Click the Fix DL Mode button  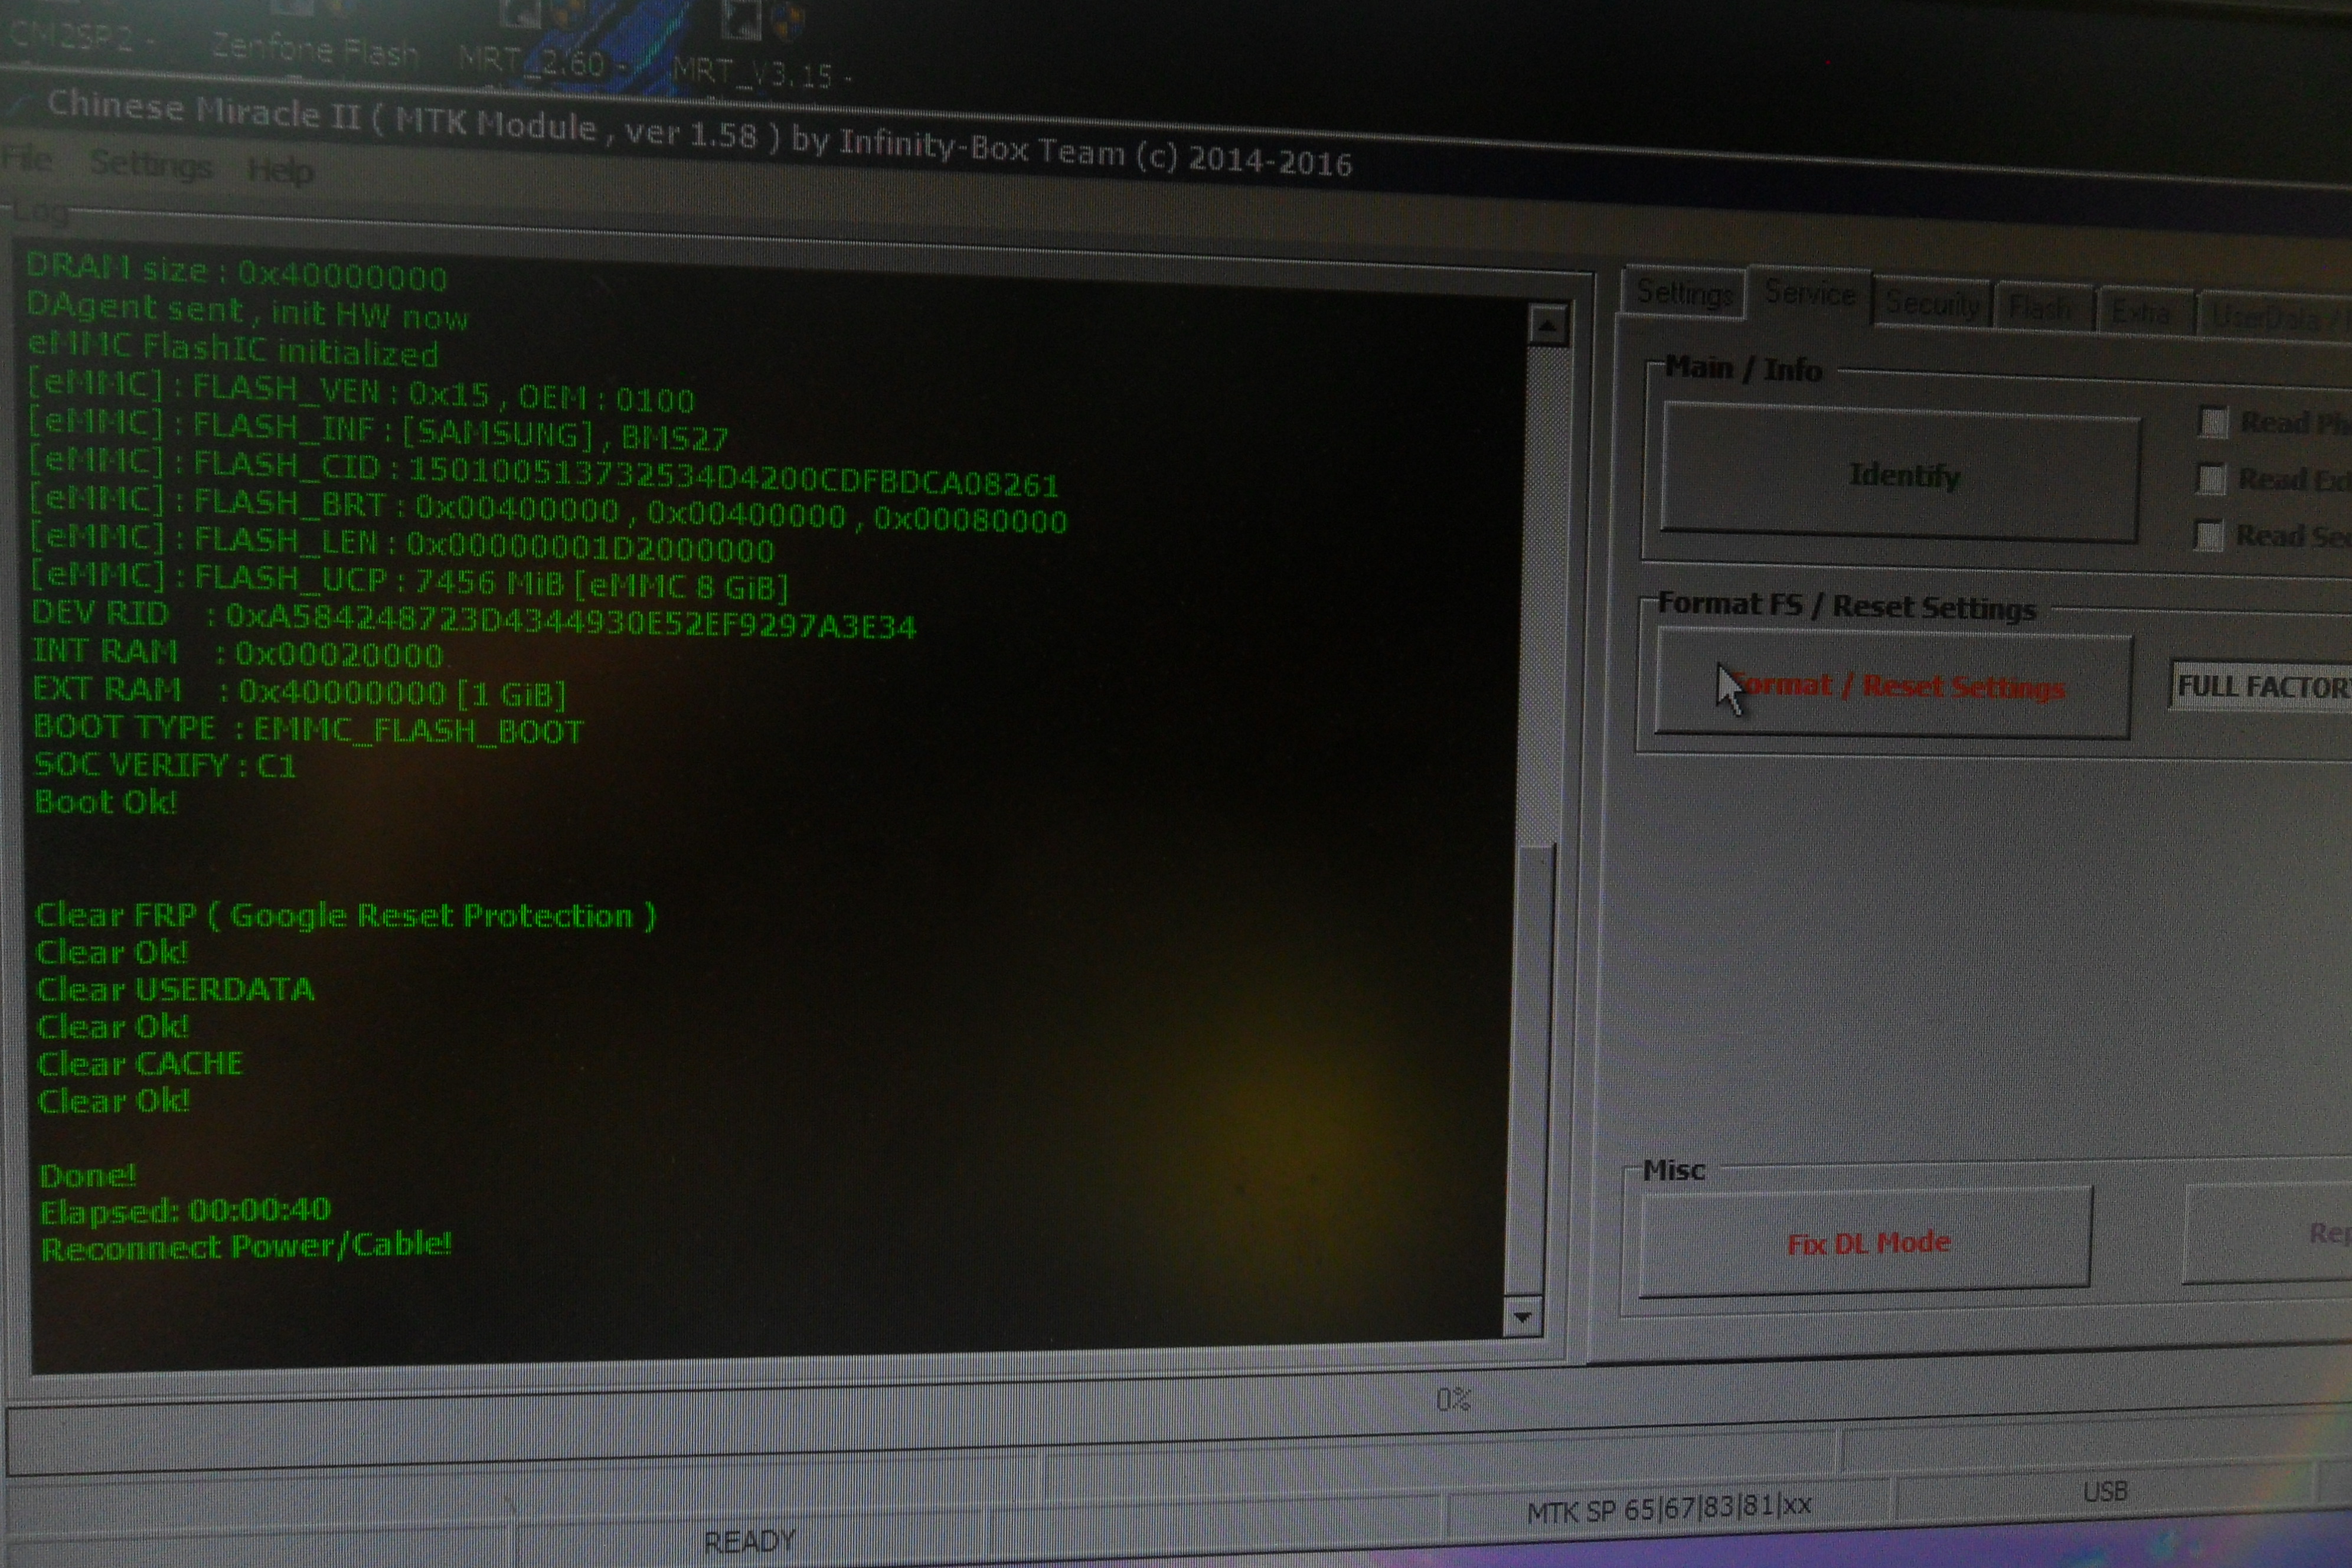pos(1867,1243)
